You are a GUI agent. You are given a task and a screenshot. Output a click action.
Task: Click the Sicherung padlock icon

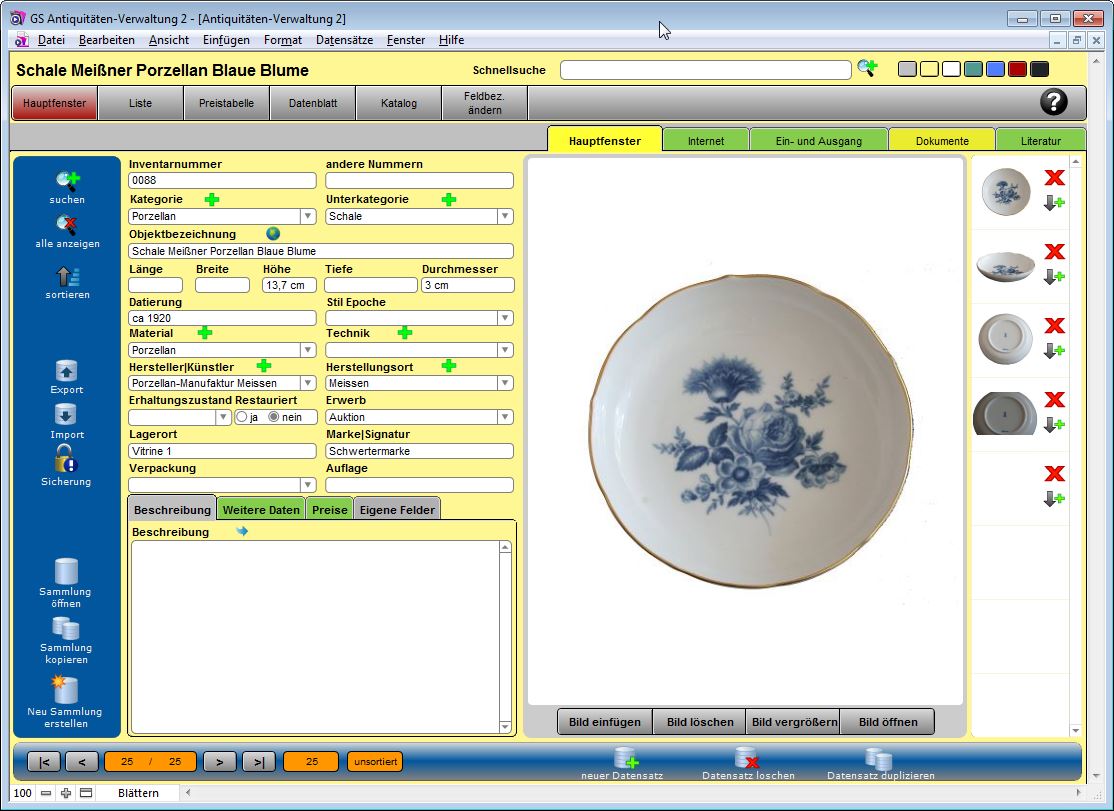pyautogui.click(x=66, y=459)
